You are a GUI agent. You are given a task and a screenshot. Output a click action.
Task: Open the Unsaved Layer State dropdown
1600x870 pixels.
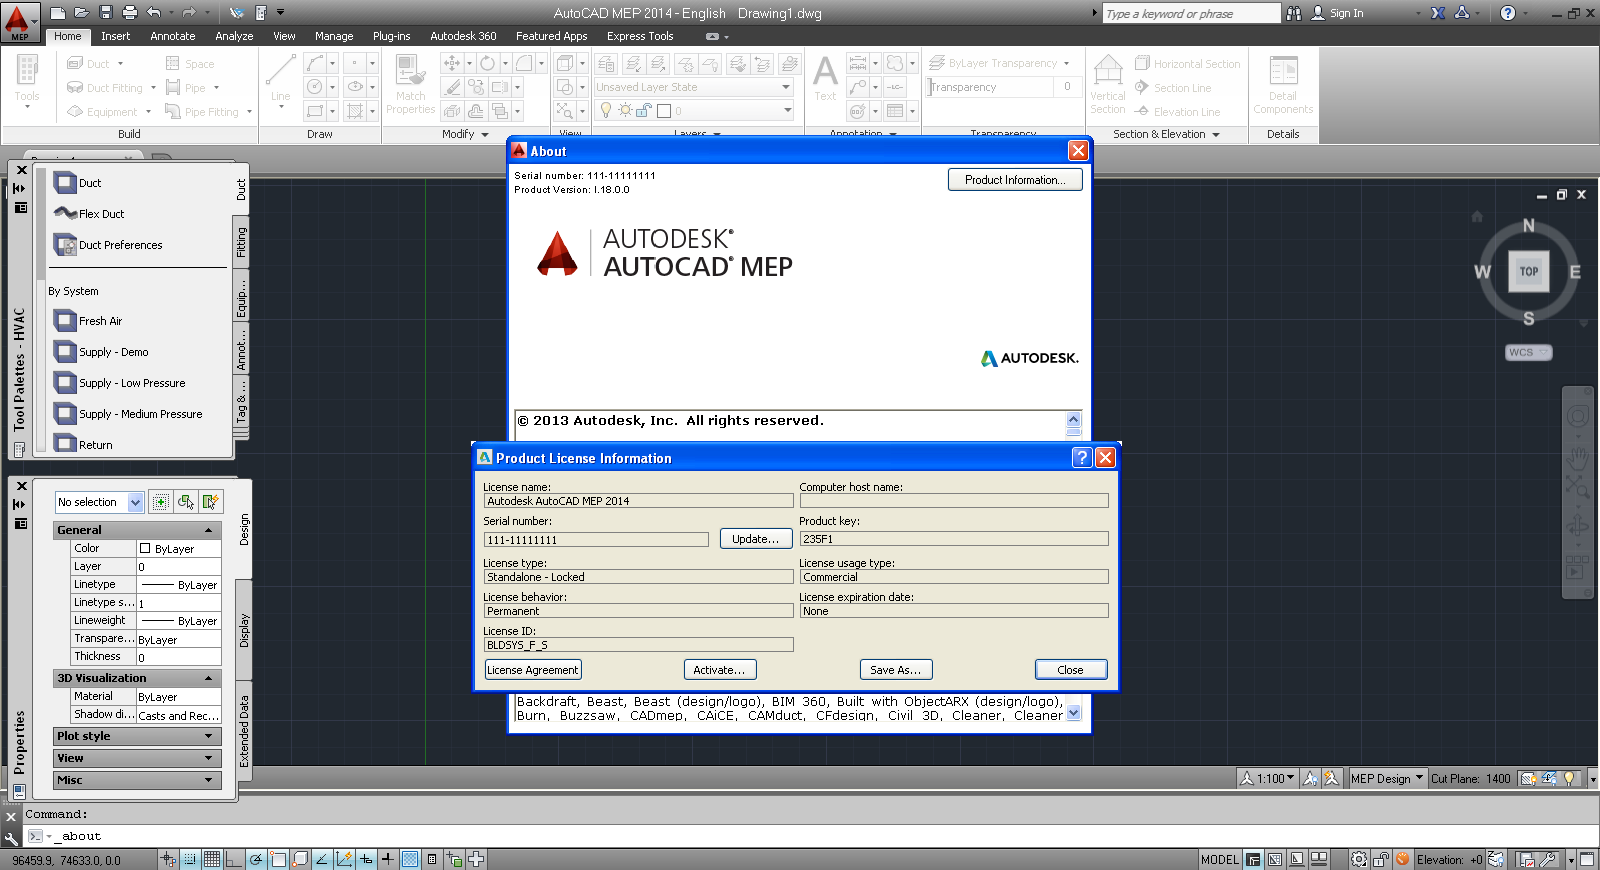tap(694, 87)
